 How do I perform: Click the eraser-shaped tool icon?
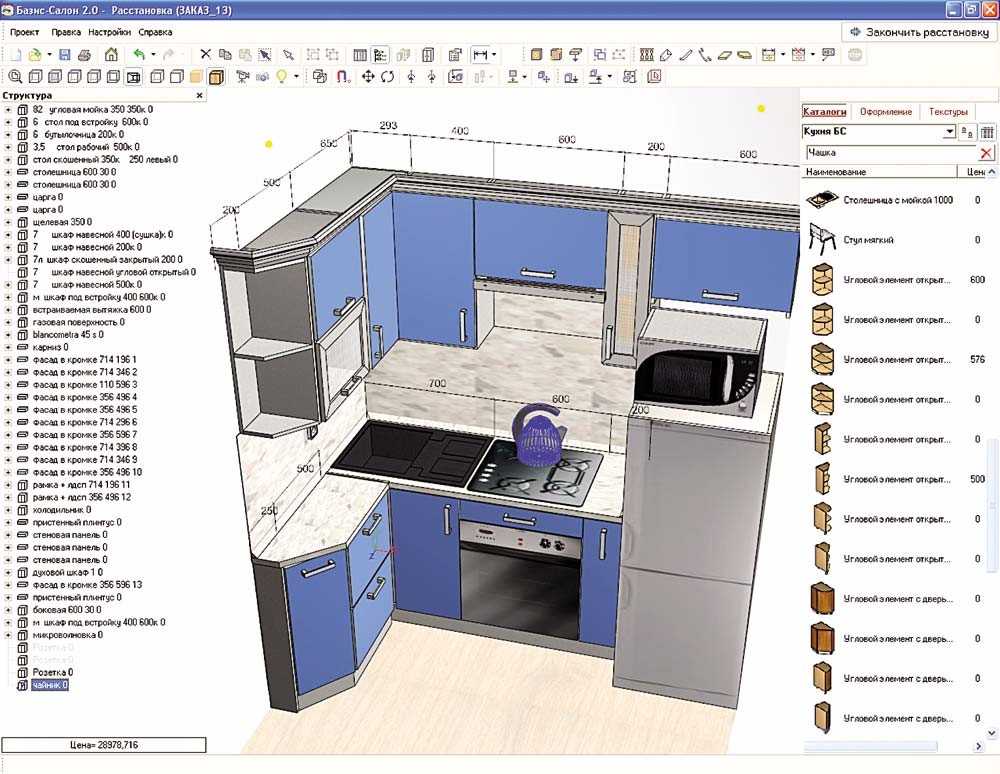click(666, 55)
